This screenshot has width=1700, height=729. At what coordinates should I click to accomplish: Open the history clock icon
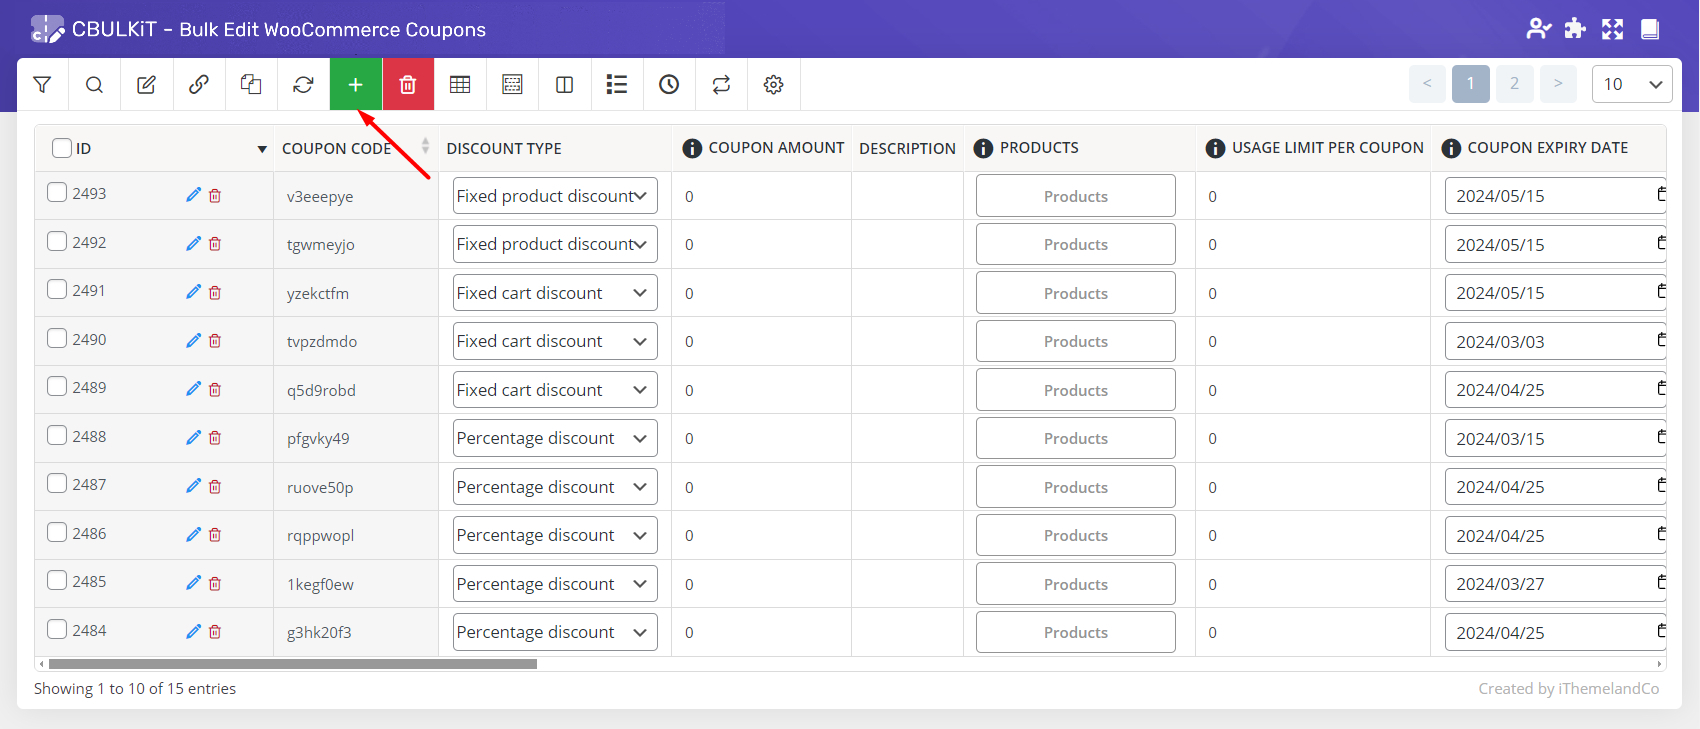(669, 85)
